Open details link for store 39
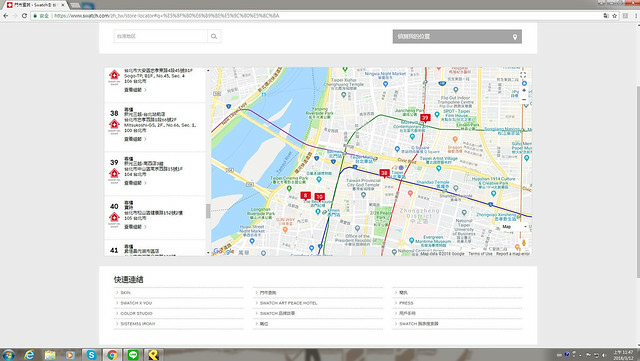The image size is (640, 361). pos(135,183)
